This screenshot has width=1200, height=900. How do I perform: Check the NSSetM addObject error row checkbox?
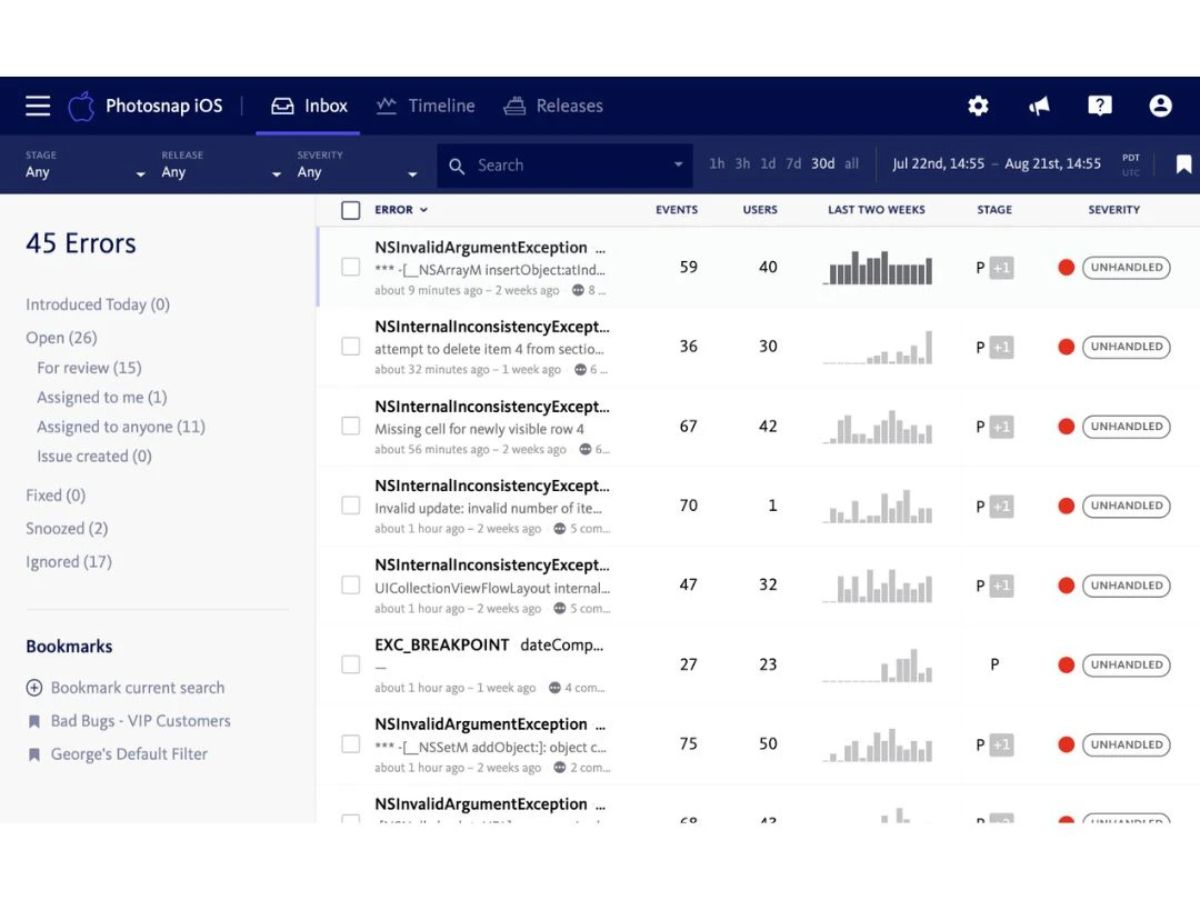[351, 744]
